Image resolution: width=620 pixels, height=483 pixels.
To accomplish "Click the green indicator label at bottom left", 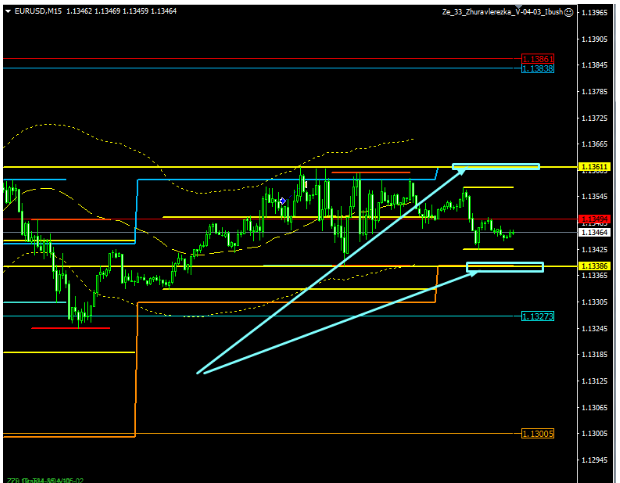I will click(x=45, y=480).
